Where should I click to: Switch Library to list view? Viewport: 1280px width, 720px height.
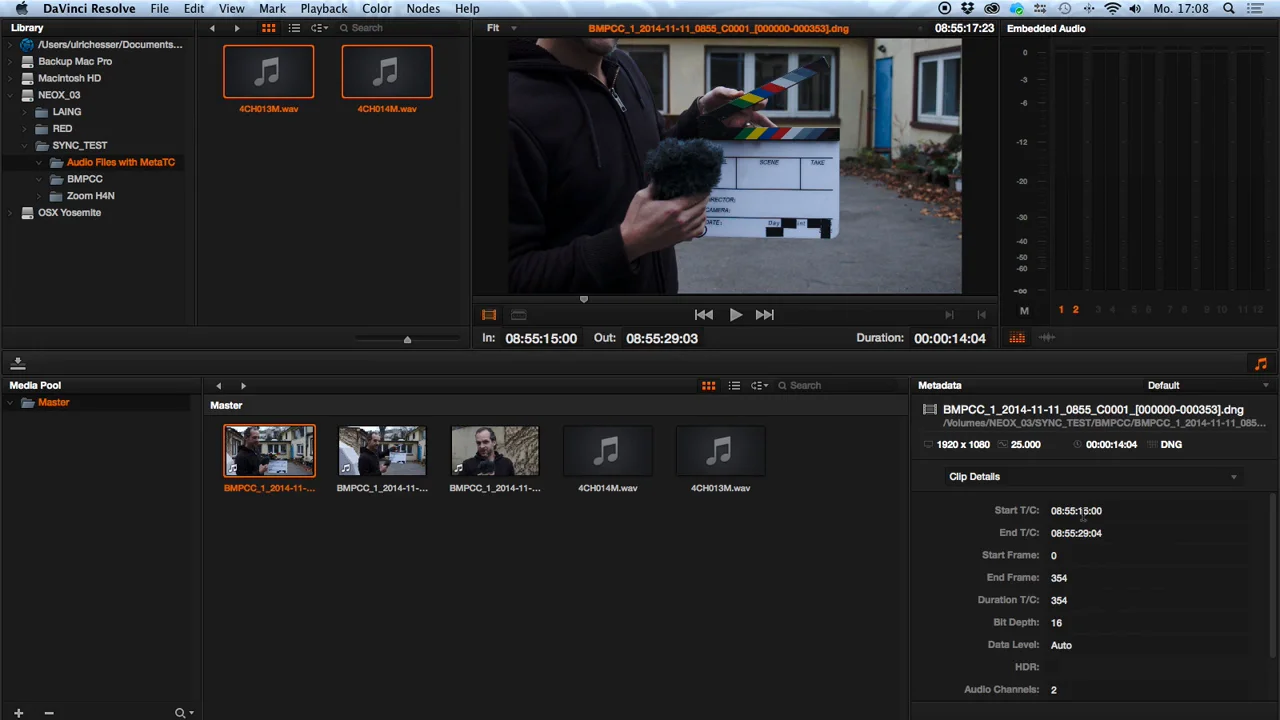point(294,28)
